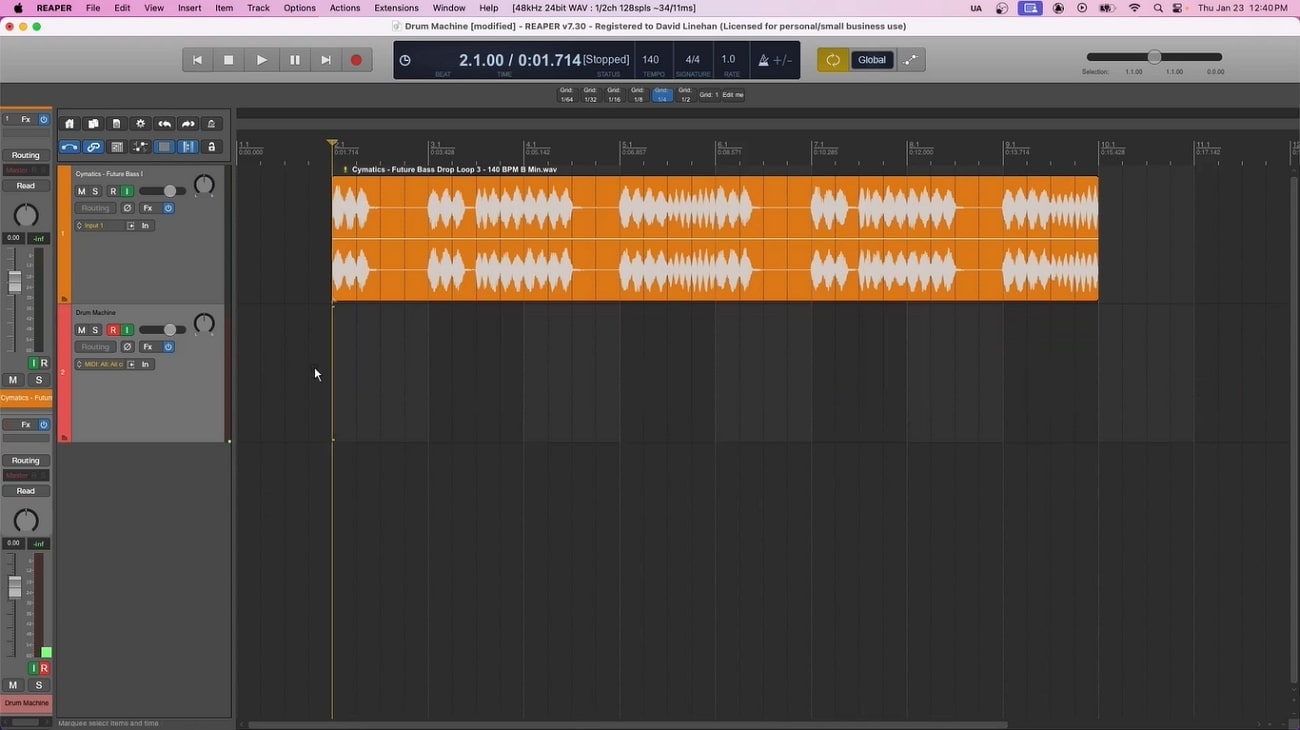Toggle the metronome toolbar icon in main toolbar
The width and height of the screenshot is (1300, 730).
pos(211,124)
